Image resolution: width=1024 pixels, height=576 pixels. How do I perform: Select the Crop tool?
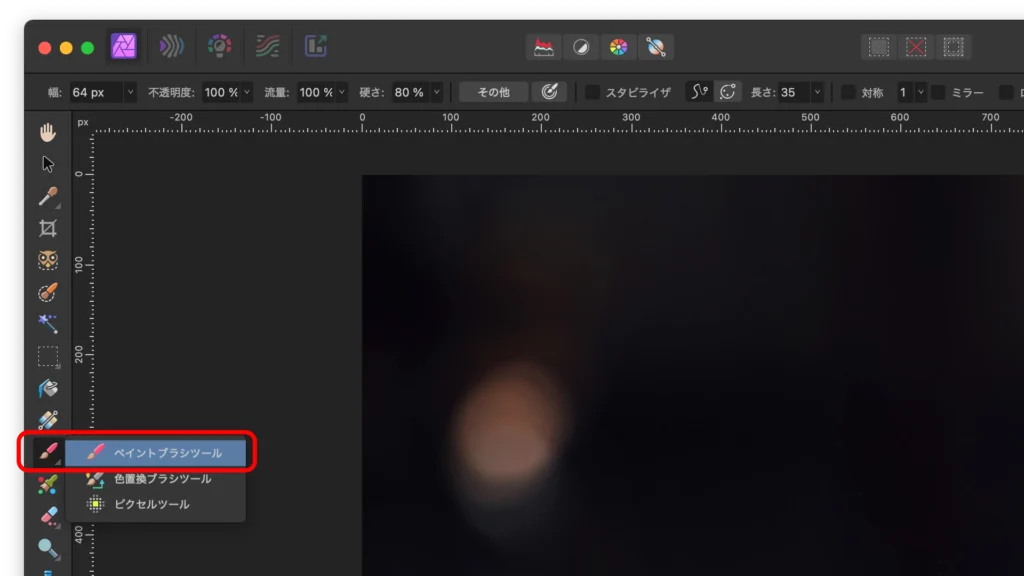point(48,228)
